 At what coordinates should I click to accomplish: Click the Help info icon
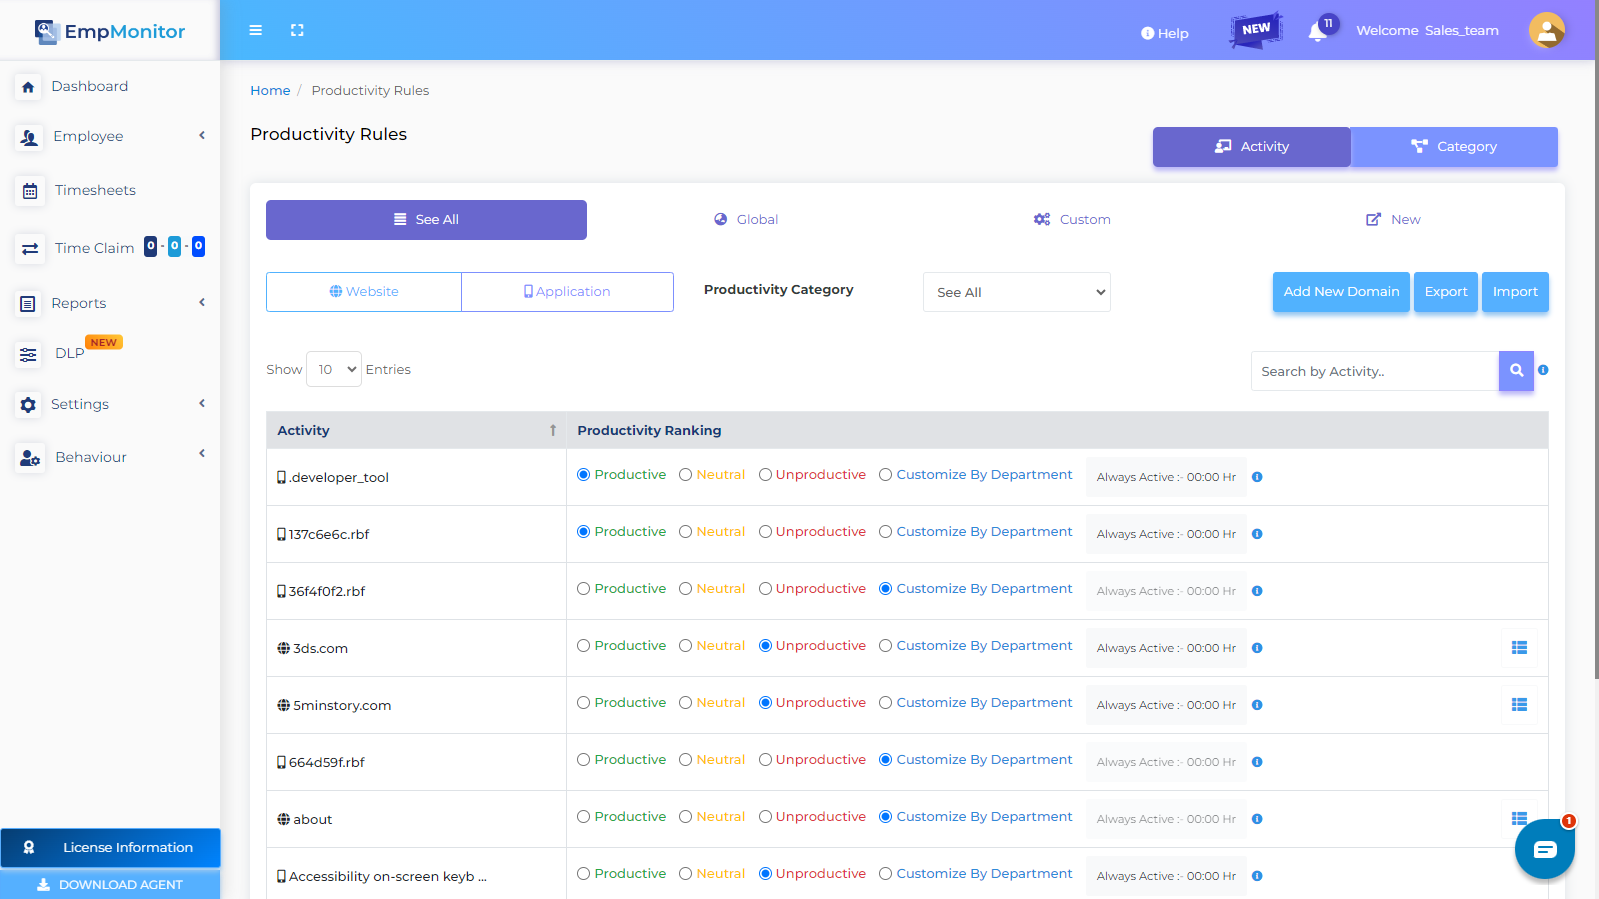pos(1147,33)
